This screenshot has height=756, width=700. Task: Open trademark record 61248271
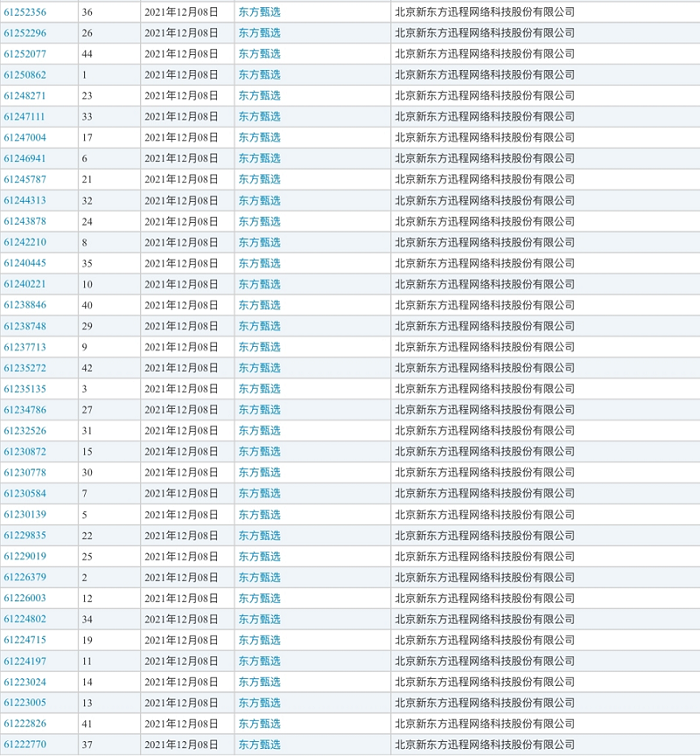(24, 96)
